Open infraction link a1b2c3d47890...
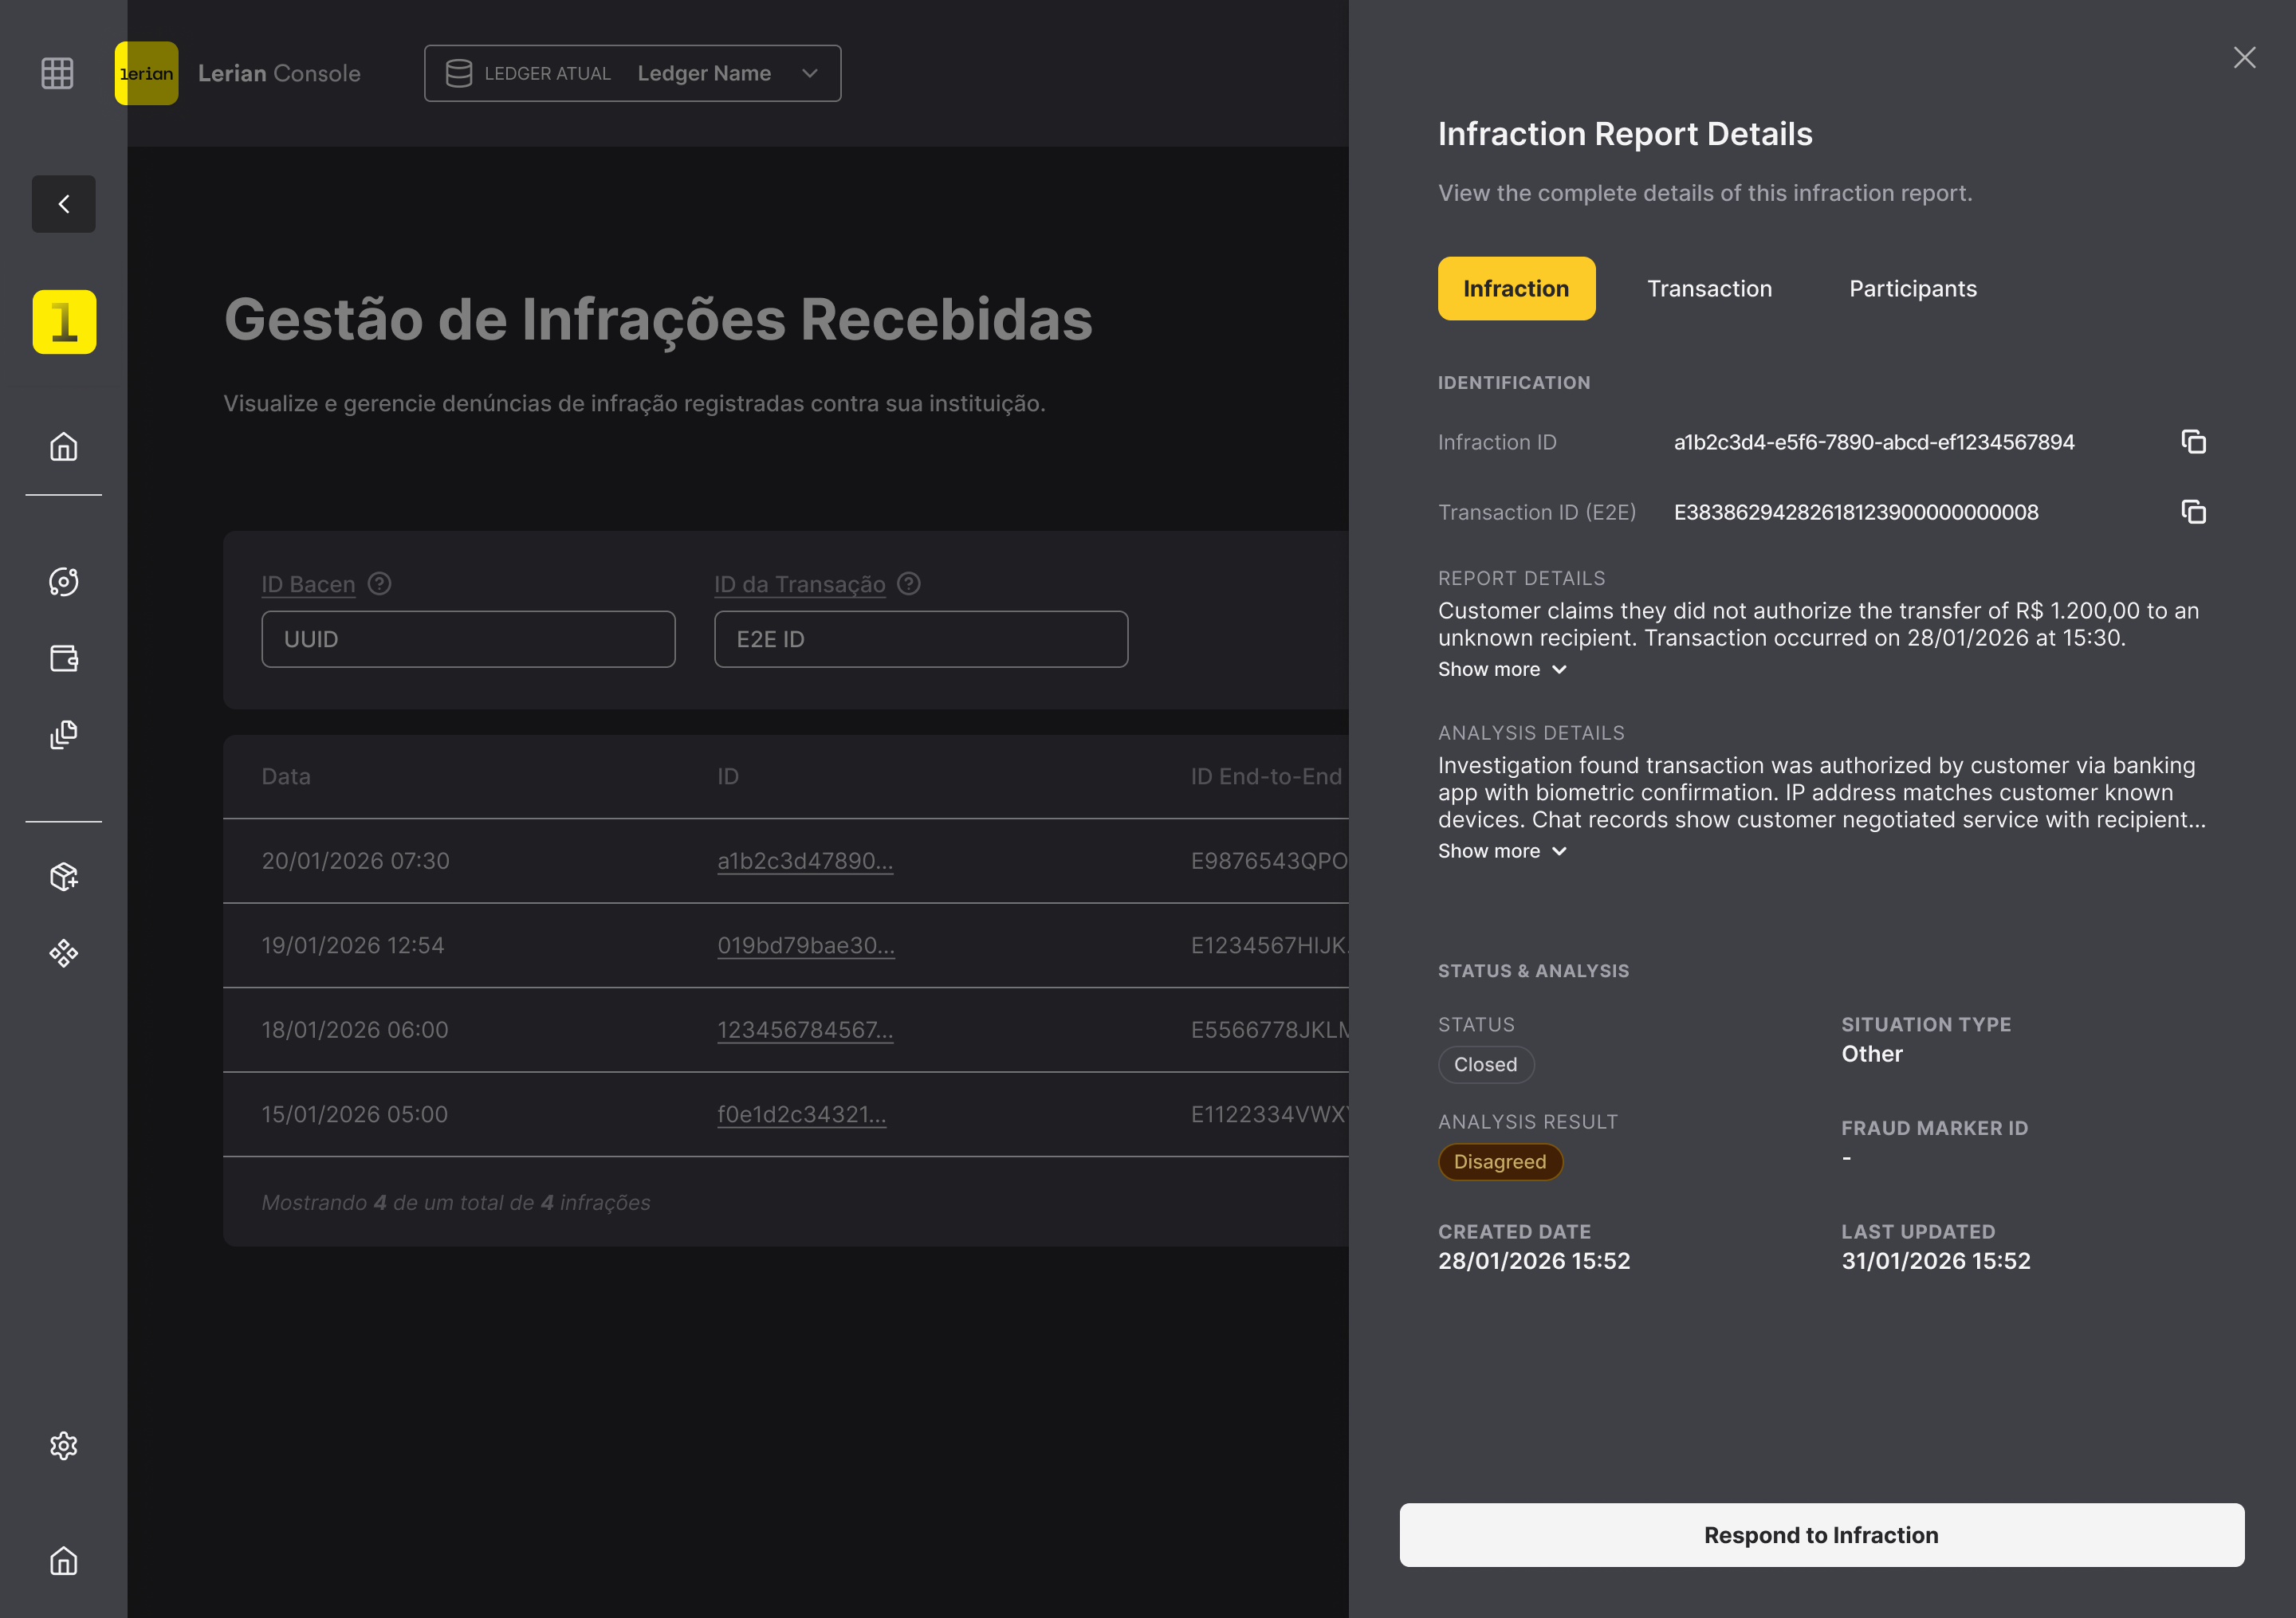 click(x=805, y=861)
